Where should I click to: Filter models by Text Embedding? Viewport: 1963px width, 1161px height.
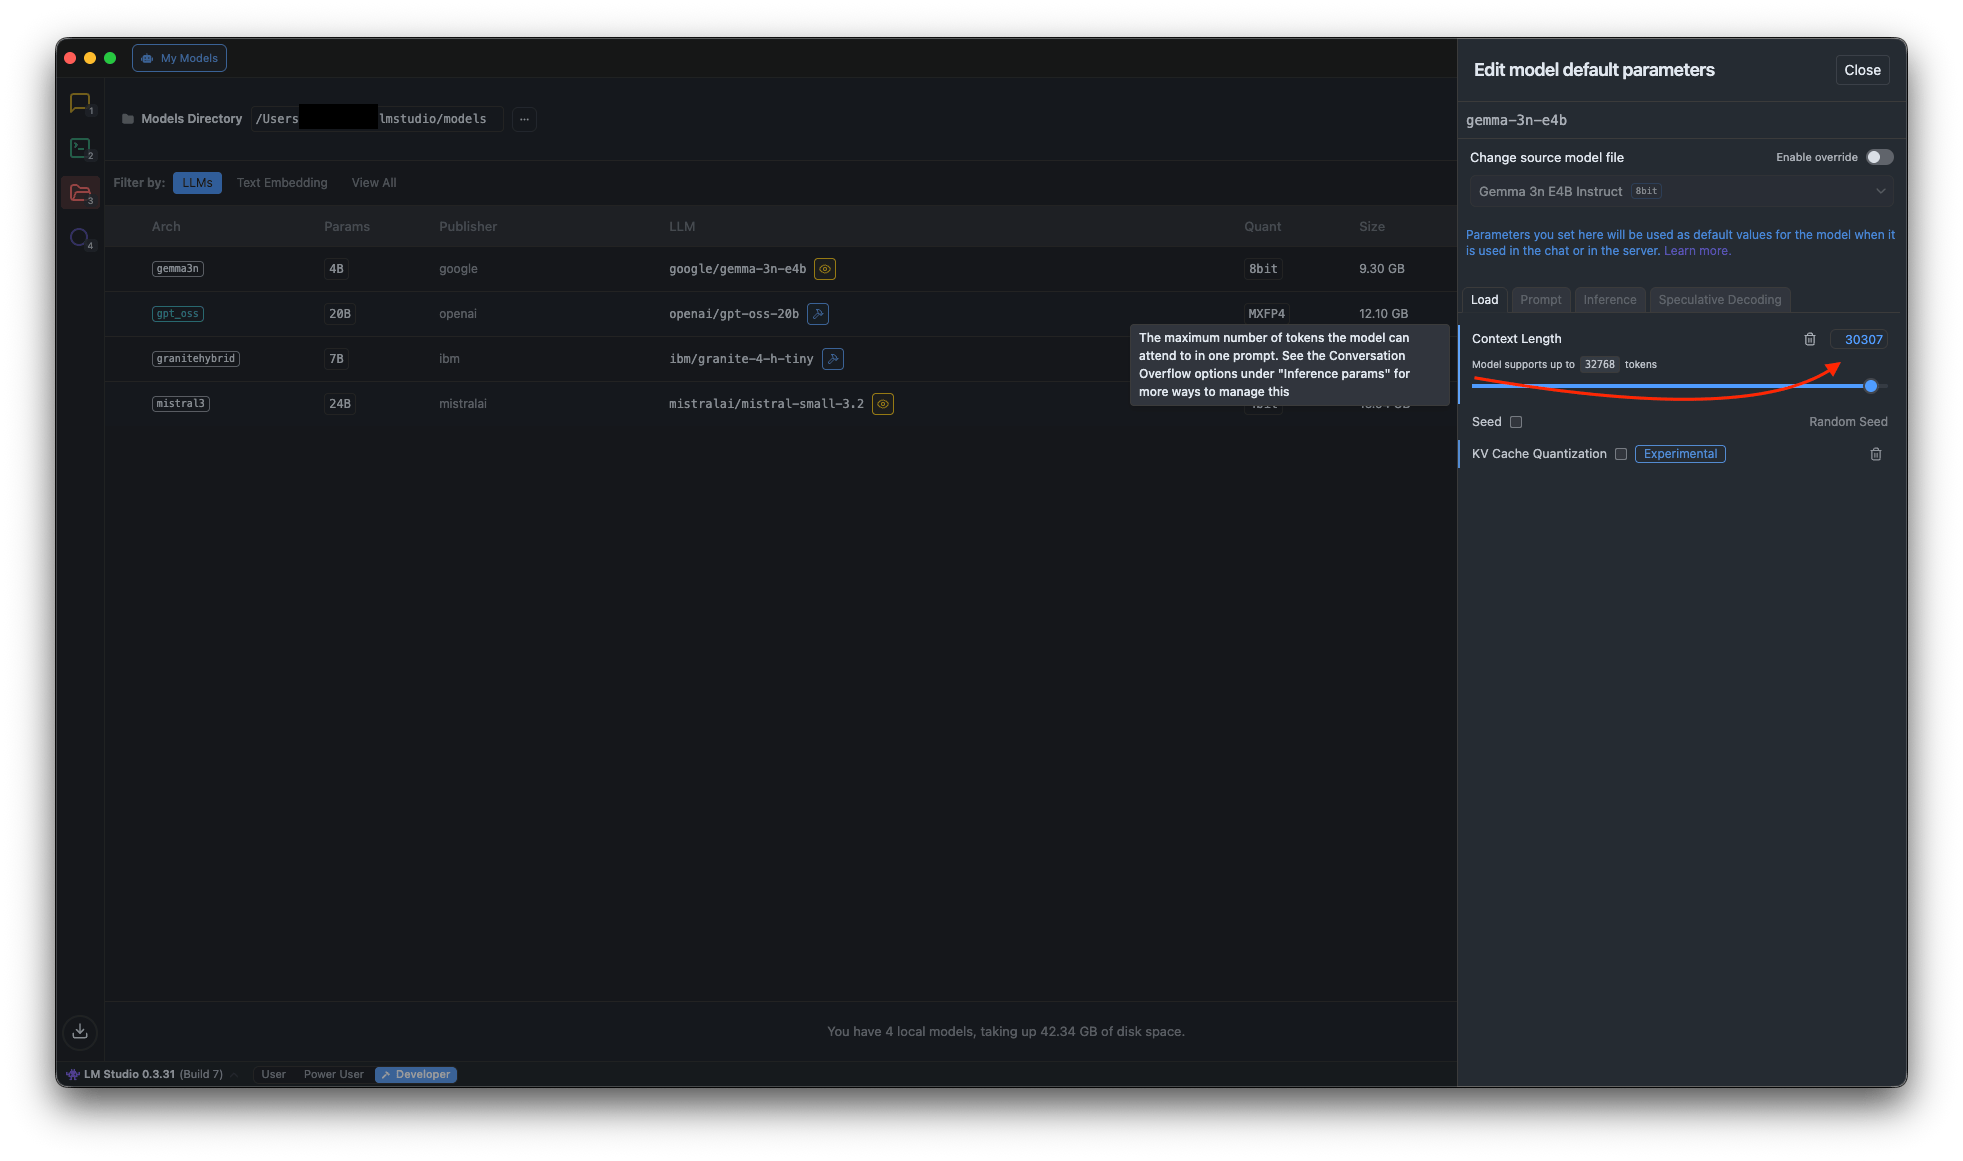(x=282, y=183)
